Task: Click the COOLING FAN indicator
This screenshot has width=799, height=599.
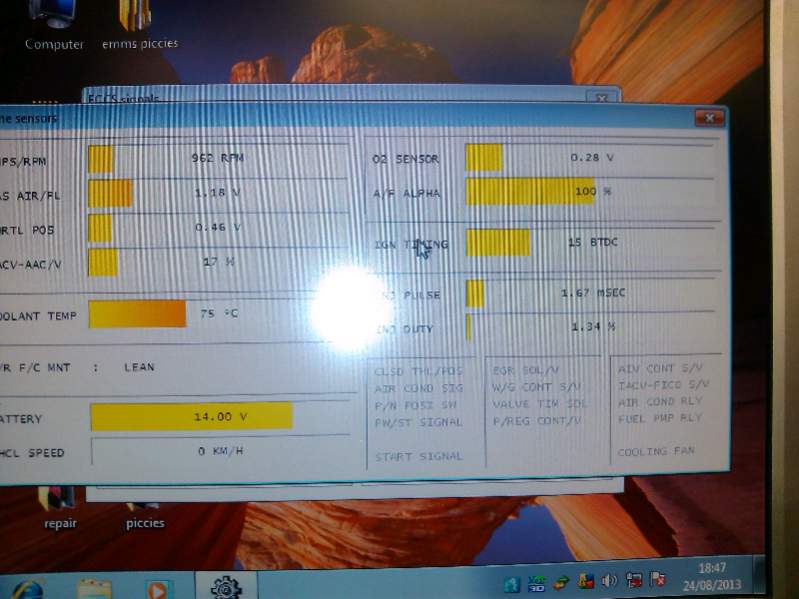Action: (x=656, y=451)
